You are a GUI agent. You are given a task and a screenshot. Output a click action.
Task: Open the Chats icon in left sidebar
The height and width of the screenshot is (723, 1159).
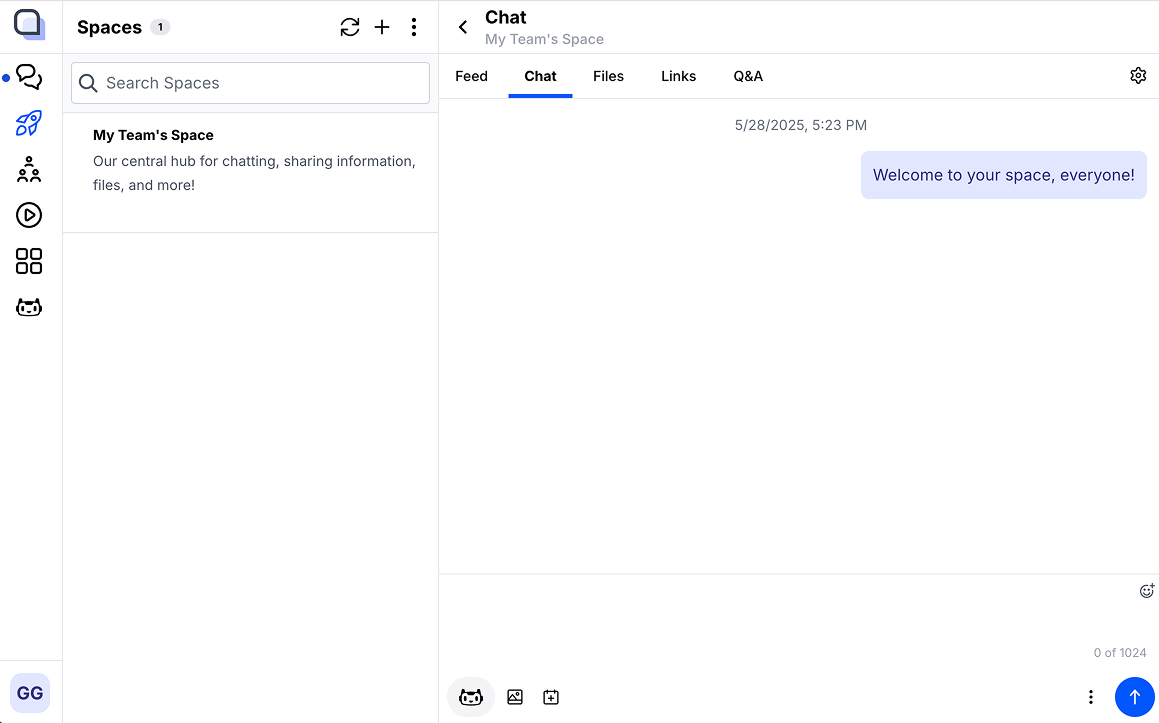(29, 77)
